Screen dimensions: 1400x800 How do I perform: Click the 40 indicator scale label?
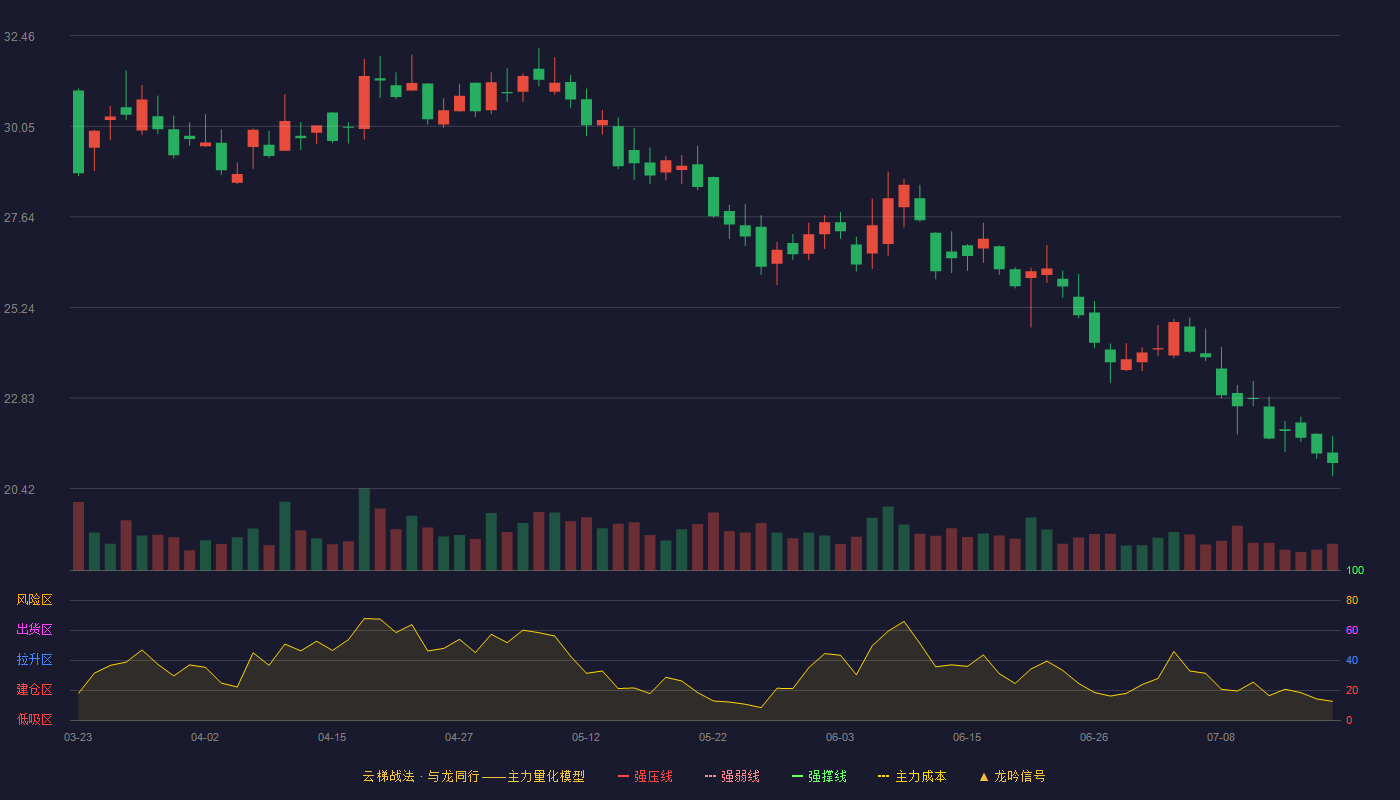[1352, 661]
